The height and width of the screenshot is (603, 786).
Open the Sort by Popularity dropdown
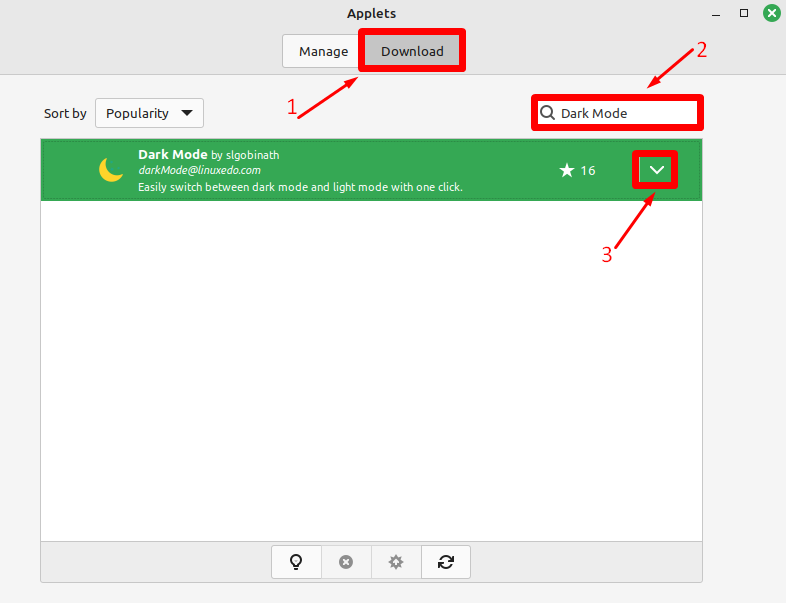149,113
